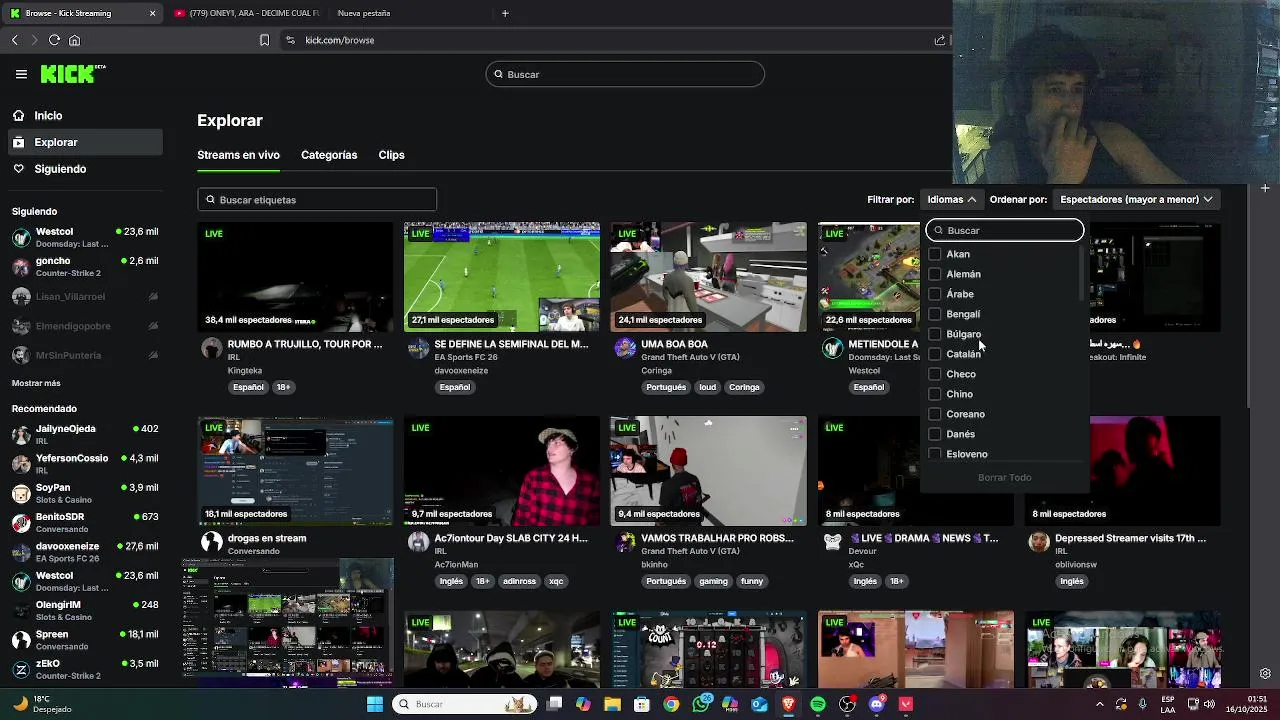Check the Bengalí language checkbox
1280x720 pixels.
935,314
